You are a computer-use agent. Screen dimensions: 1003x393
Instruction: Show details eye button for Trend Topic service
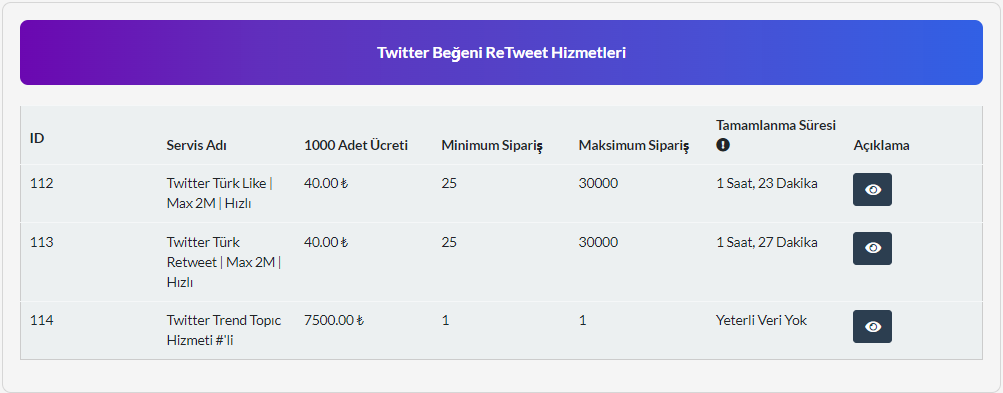872,326
